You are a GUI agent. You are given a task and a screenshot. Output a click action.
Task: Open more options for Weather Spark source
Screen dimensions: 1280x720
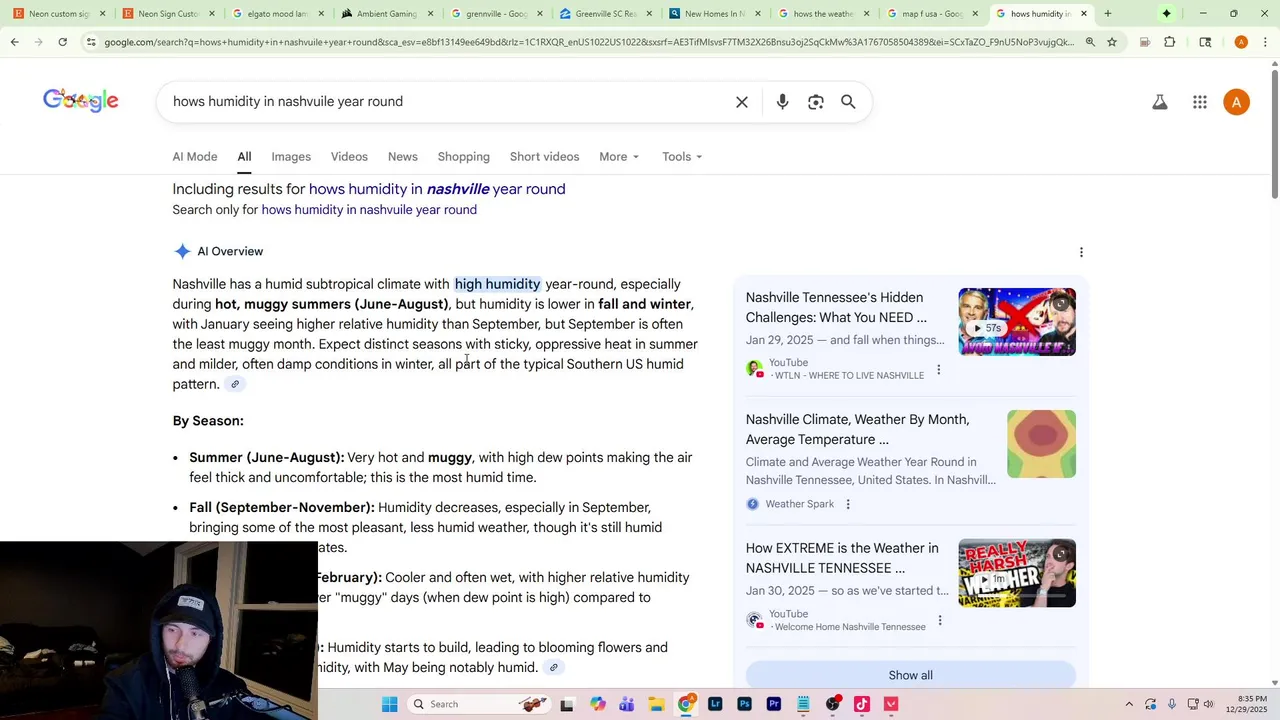point(848,504)
